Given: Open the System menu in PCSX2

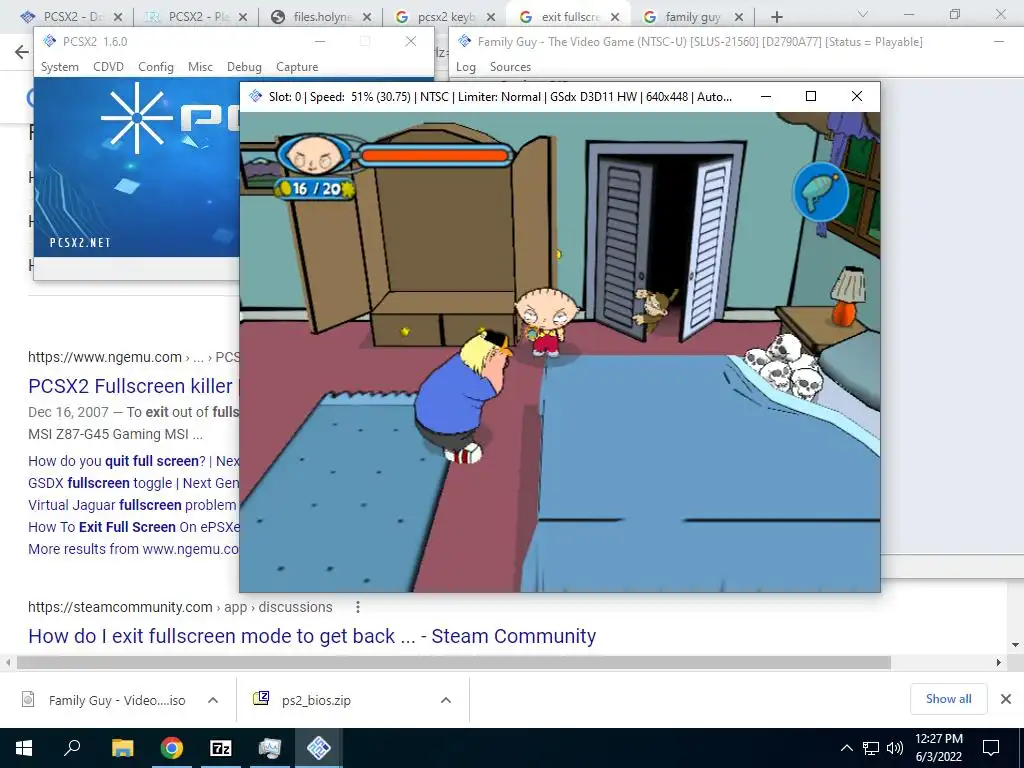Looking at the screenshot, I should click(59, 67).
